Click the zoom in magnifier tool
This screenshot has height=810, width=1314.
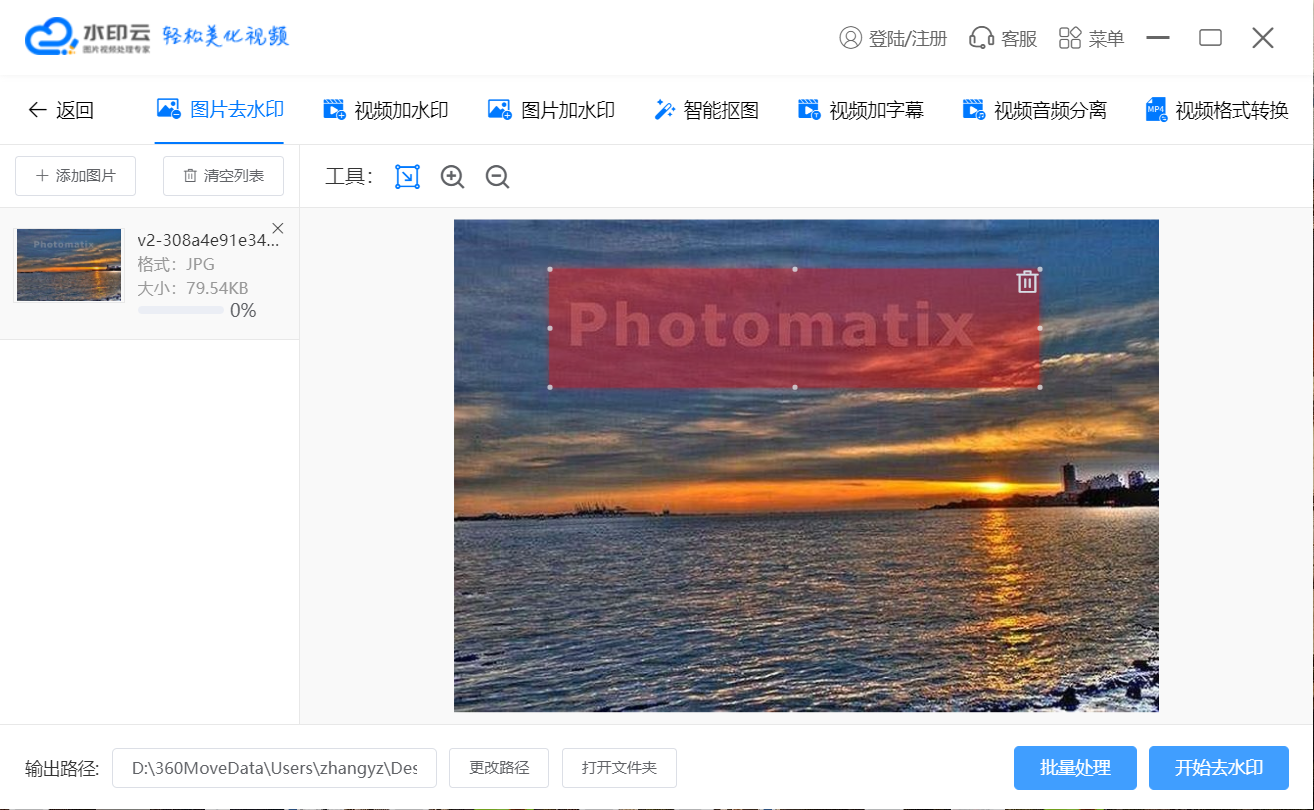pos(452,177)
